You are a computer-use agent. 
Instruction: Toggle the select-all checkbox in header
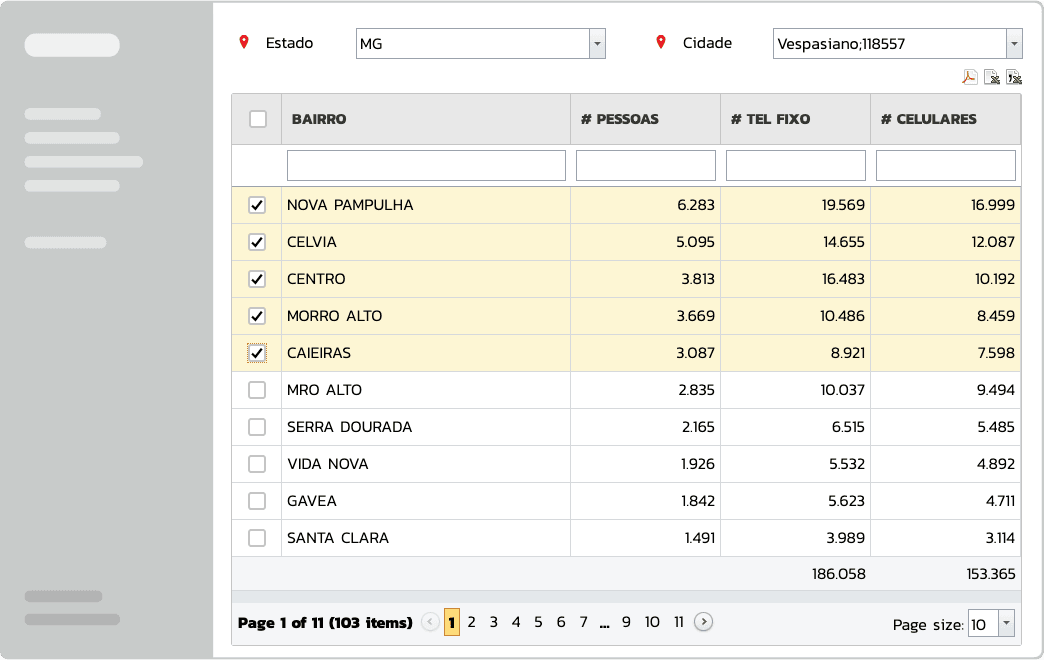(258, 119)
